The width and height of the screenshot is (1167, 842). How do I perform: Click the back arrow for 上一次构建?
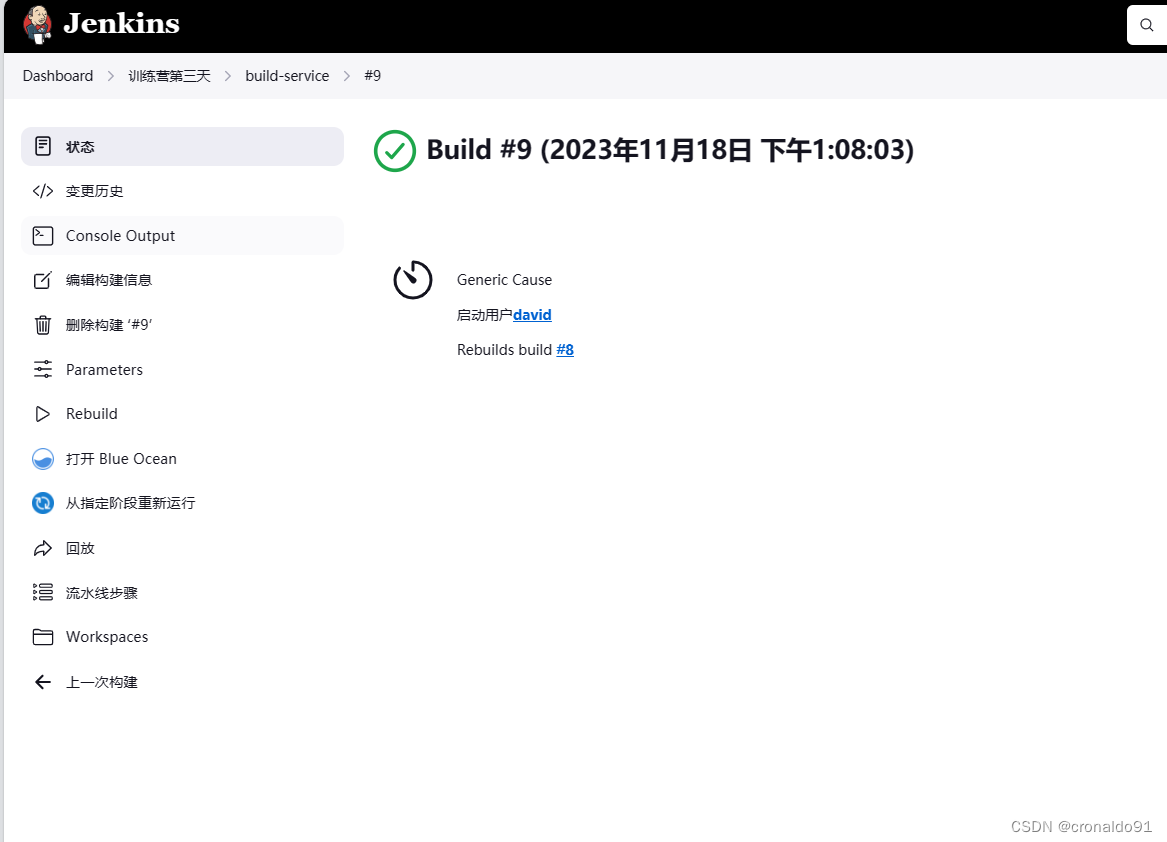tap(42, 681)
